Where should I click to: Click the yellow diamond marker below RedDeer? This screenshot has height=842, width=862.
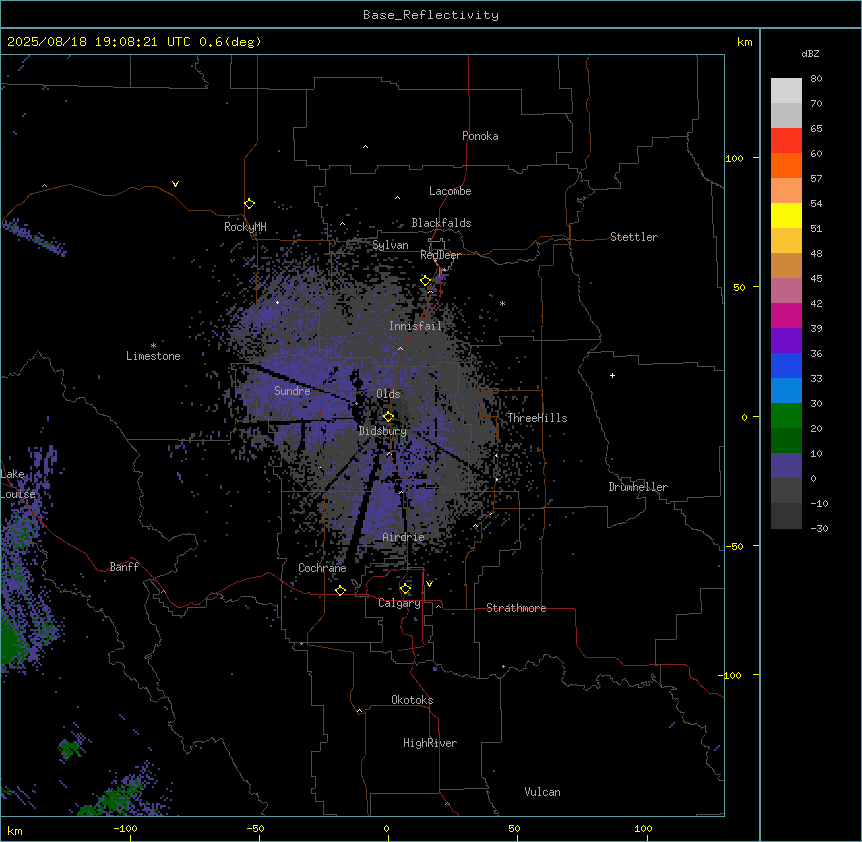(426, 281)
